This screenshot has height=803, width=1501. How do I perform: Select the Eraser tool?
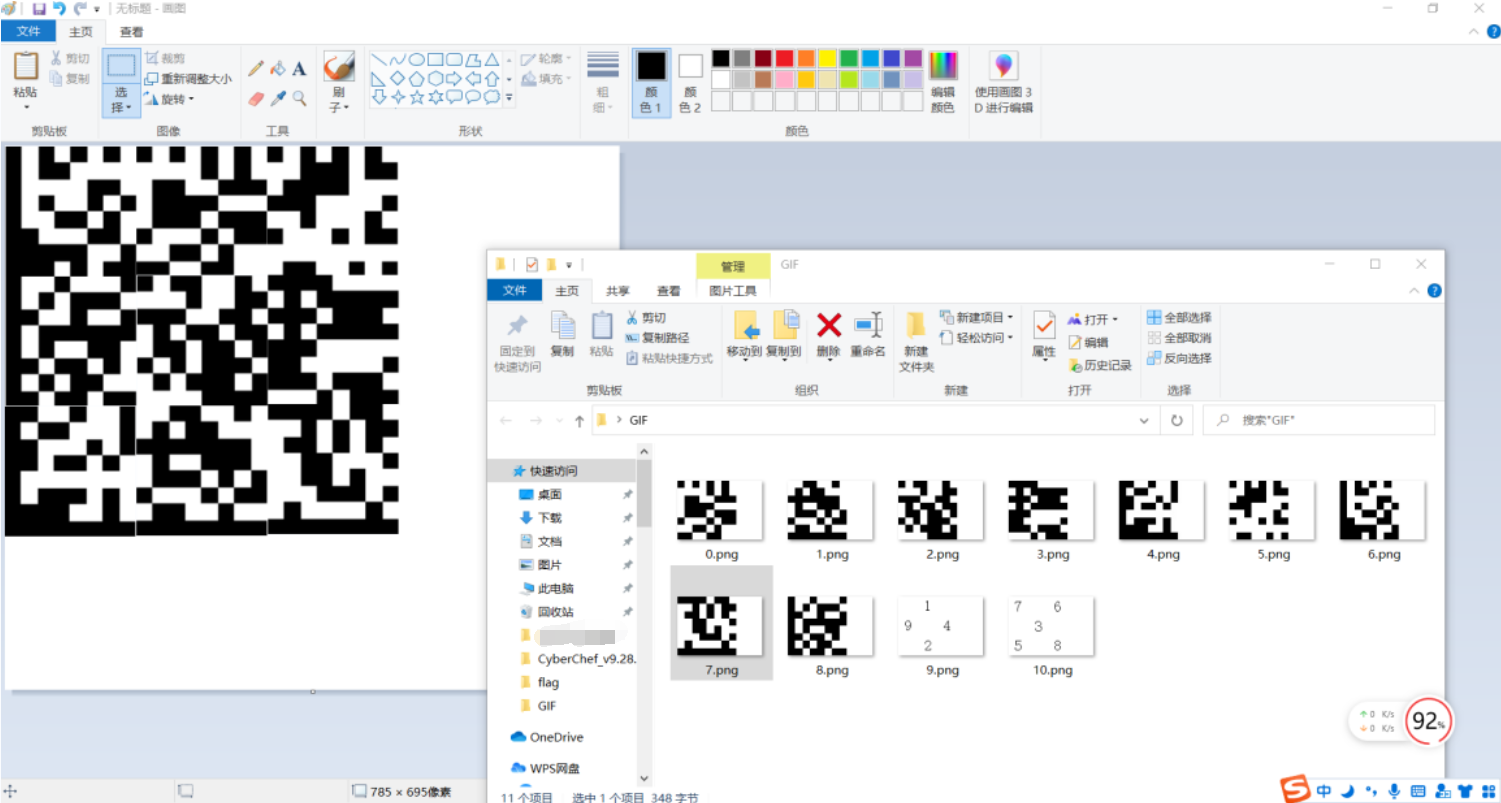258,98
